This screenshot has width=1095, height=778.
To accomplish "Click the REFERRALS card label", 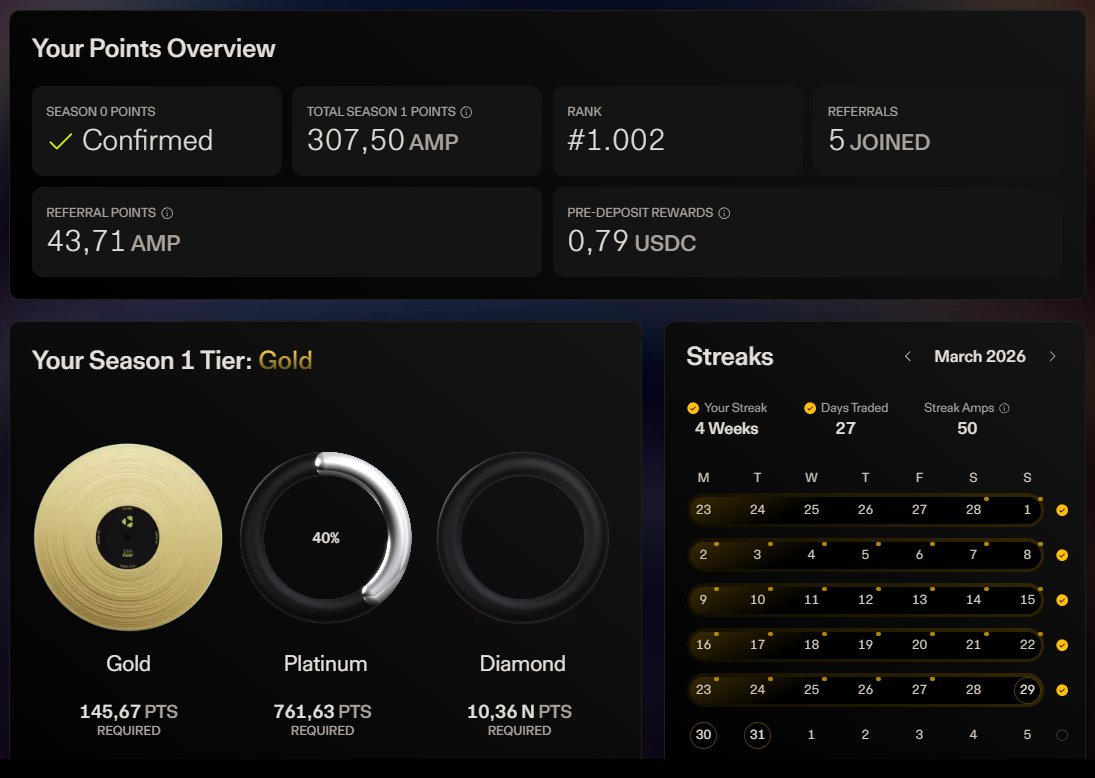I will (x=862, y=112).
